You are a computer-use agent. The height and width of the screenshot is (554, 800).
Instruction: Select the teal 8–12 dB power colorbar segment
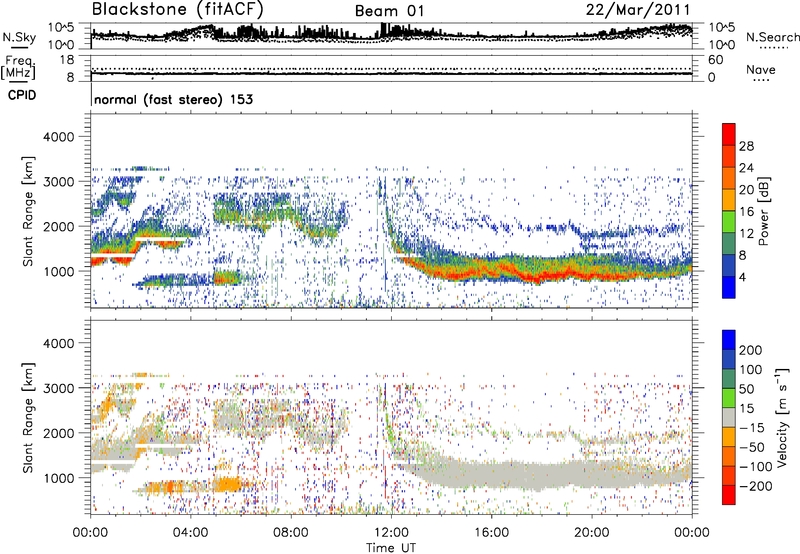729,244
